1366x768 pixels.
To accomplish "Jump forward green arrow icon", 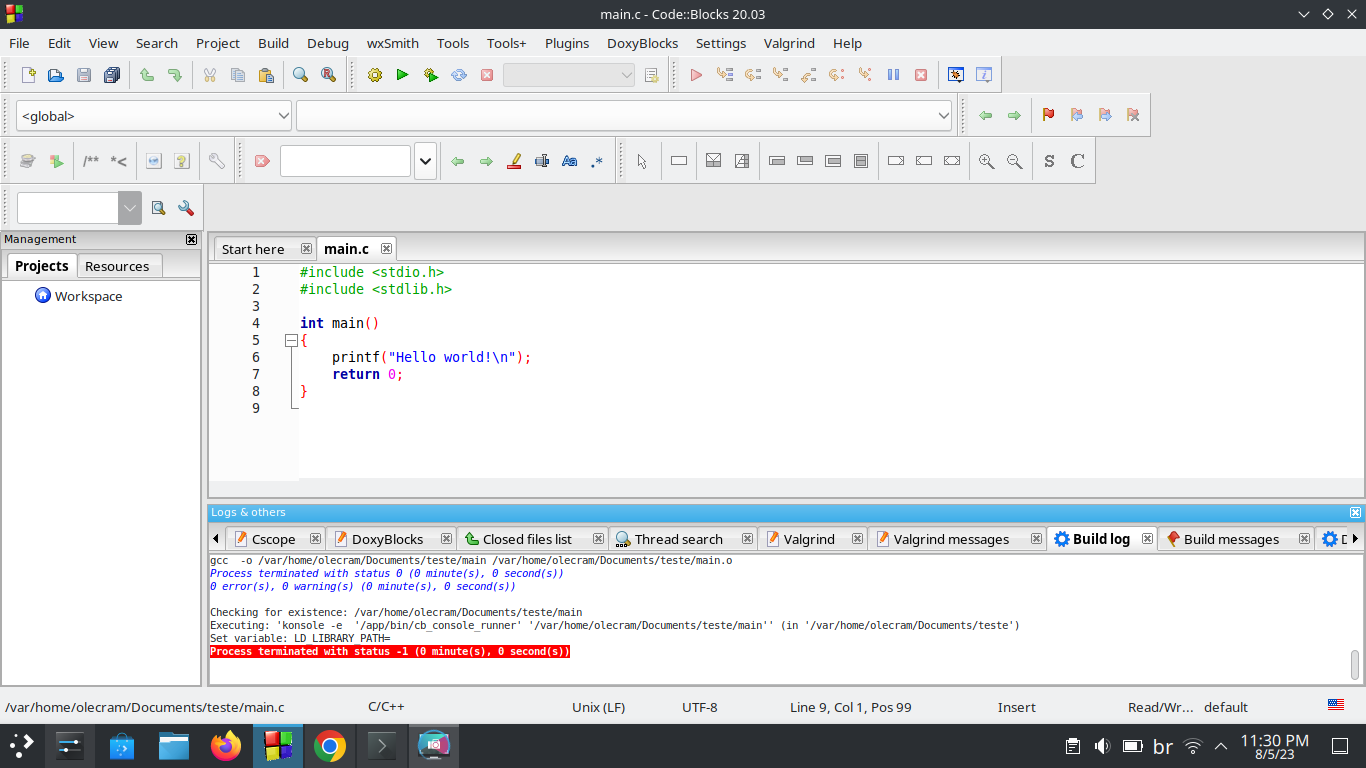I will tap(1014, 116).
